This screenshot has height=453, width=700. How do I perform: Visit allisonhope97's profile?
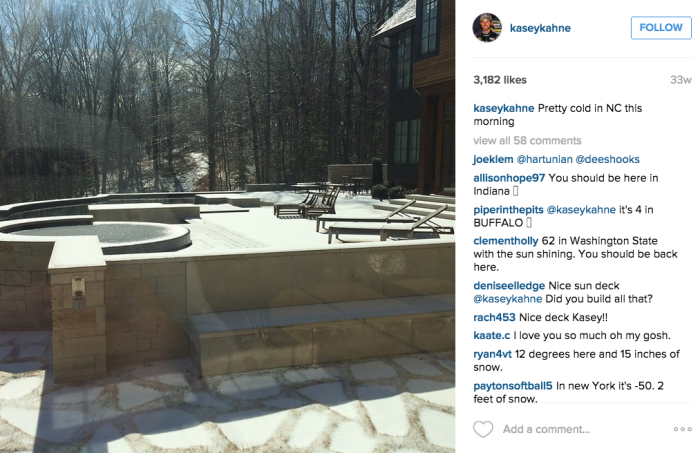coord(509,178)
